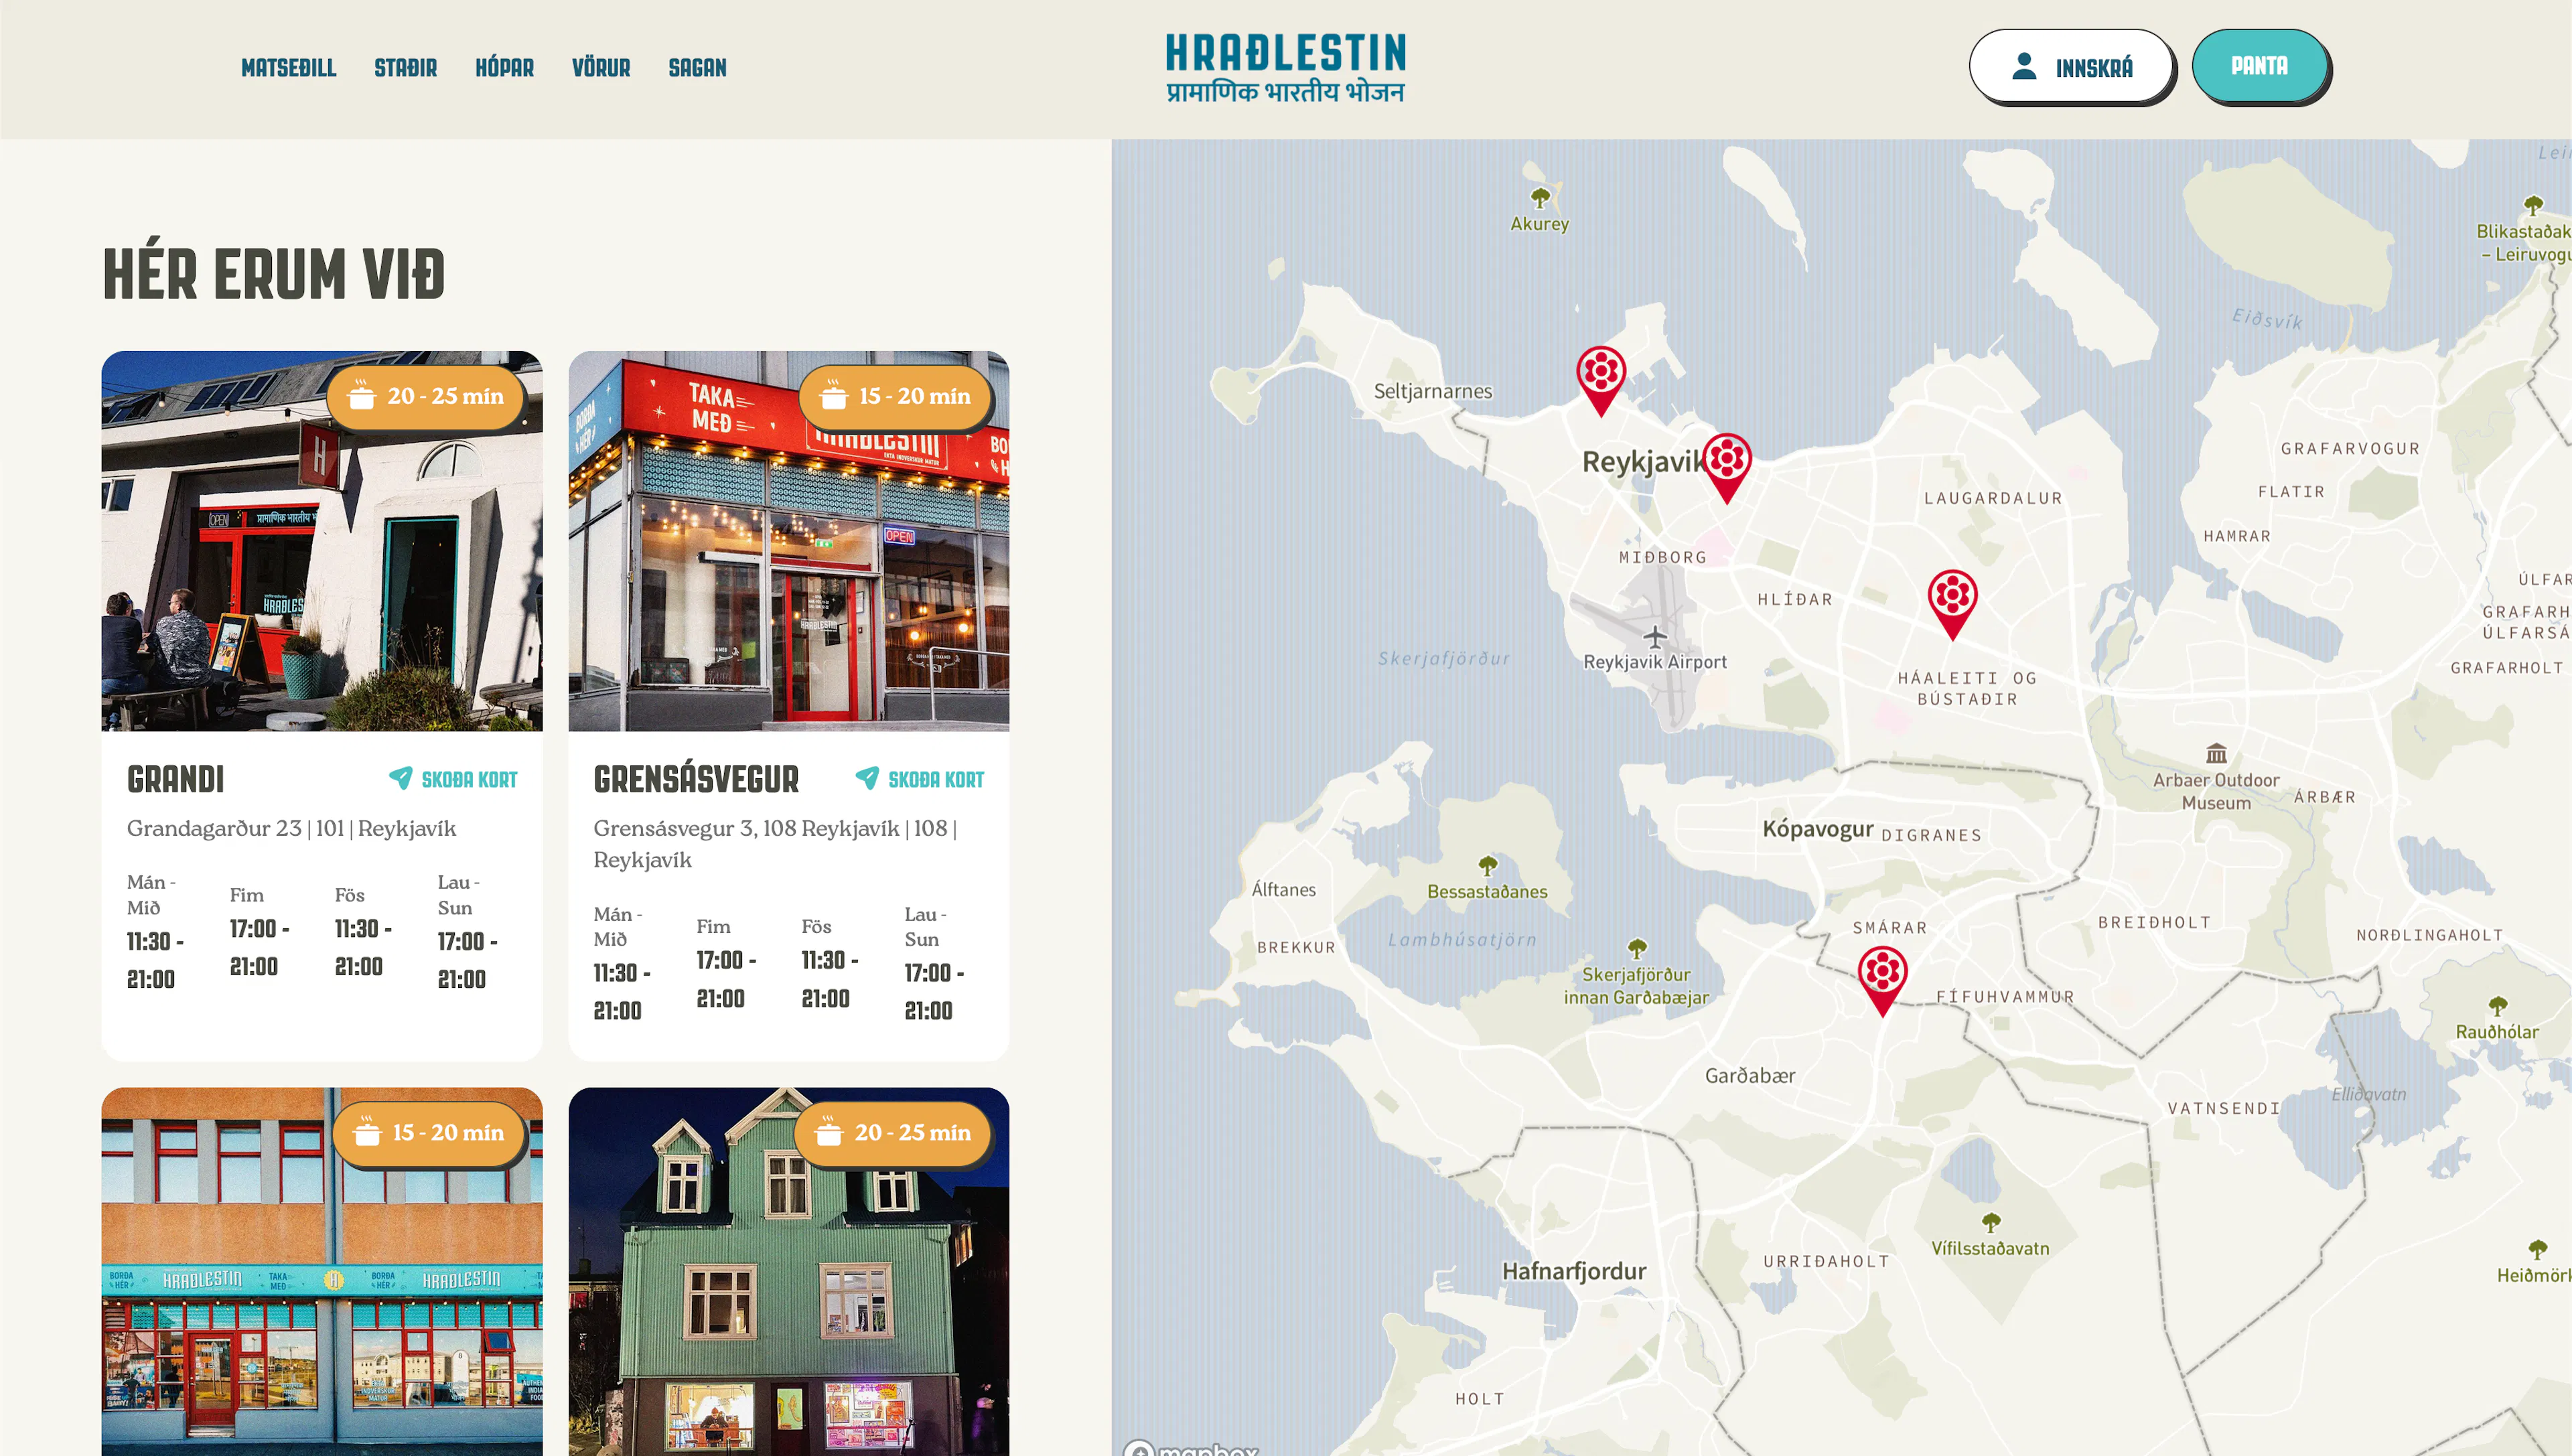This screenshot has width=2572, height=1456.
Task: Click the Reykjavik Airport plane icon
Action: 1655,636
